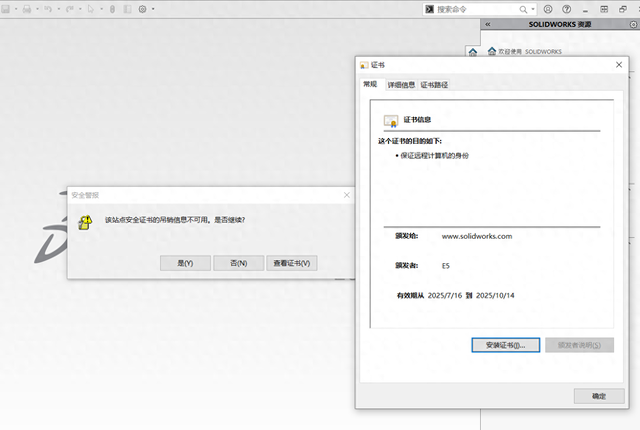Click the certificate info badge icon
Viewport: 640px width, 430px height.
tap(391, 121)
